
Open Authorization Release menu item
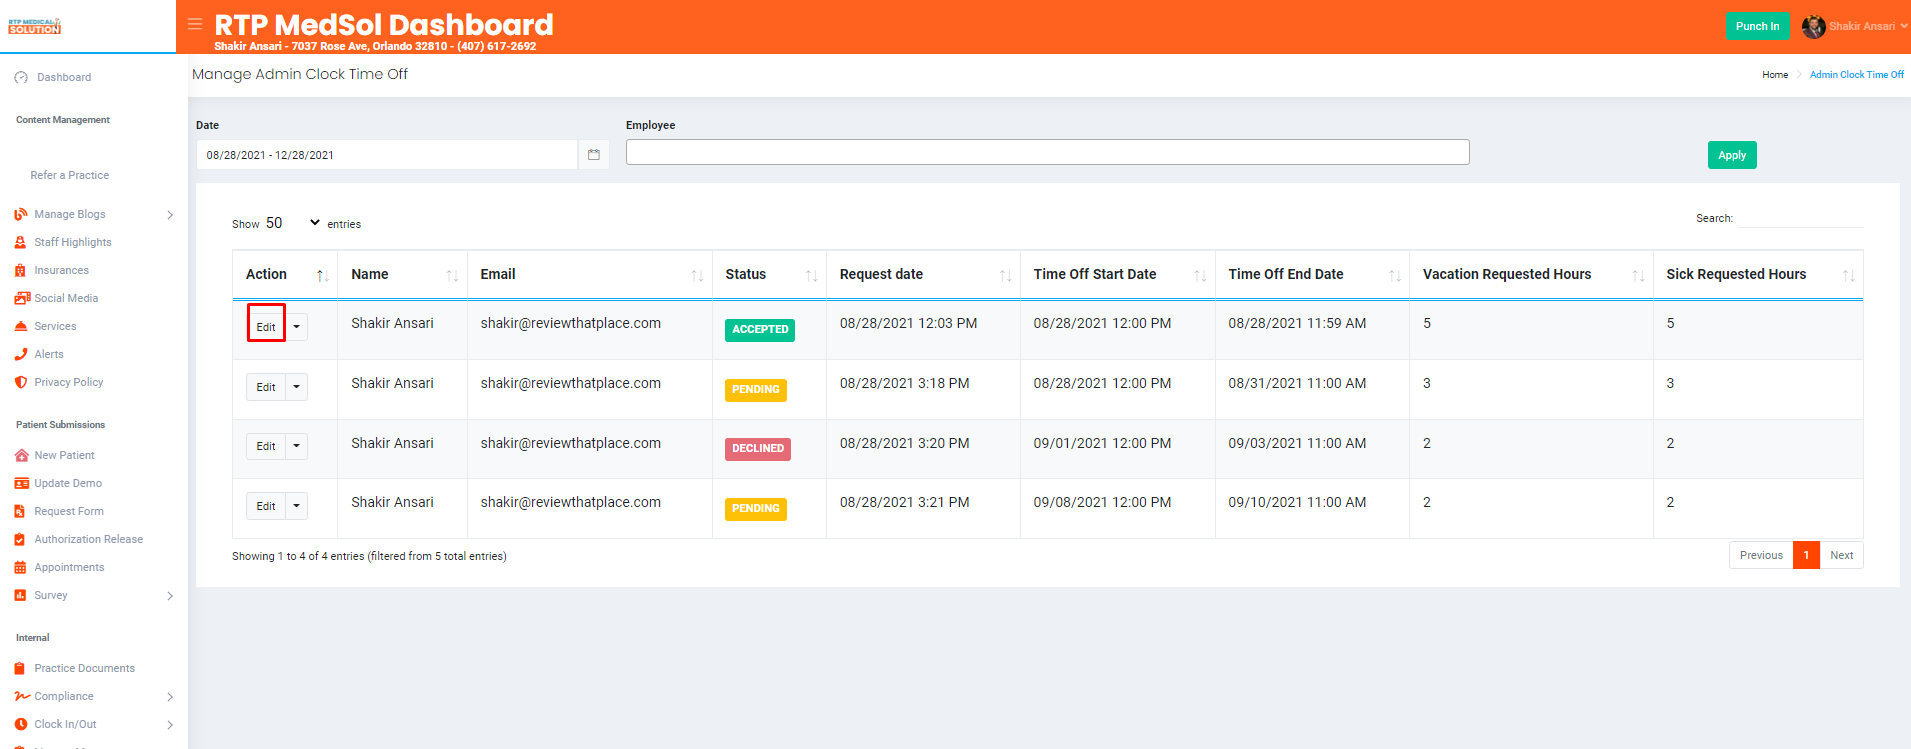click(89, 539)
